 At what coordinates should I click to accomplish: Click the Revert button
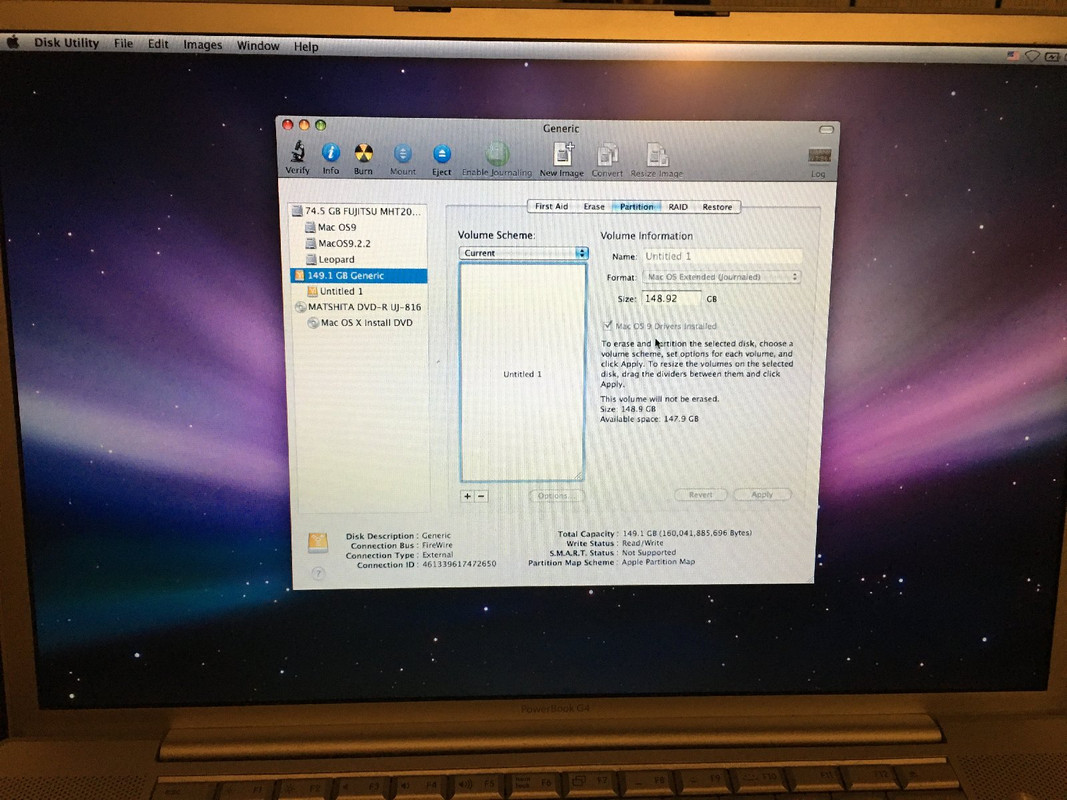(x=700, y=495)
